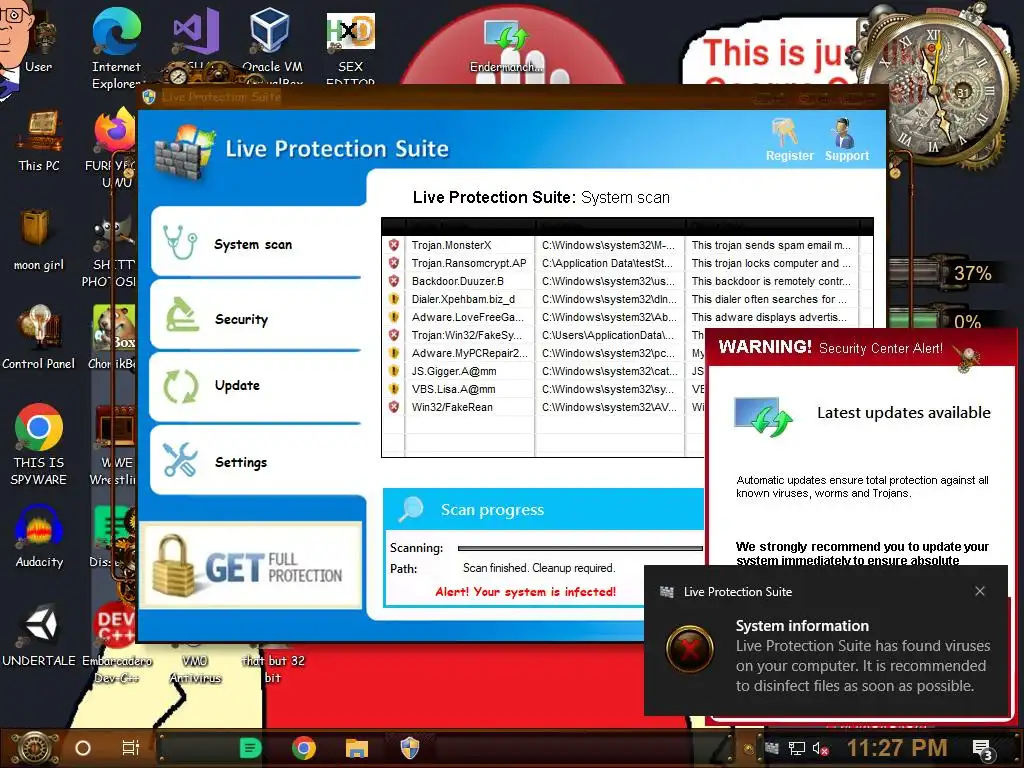Select the Win32/FakeRean entry
This screenshot has width=1024, height=768.
click(545, 407)
